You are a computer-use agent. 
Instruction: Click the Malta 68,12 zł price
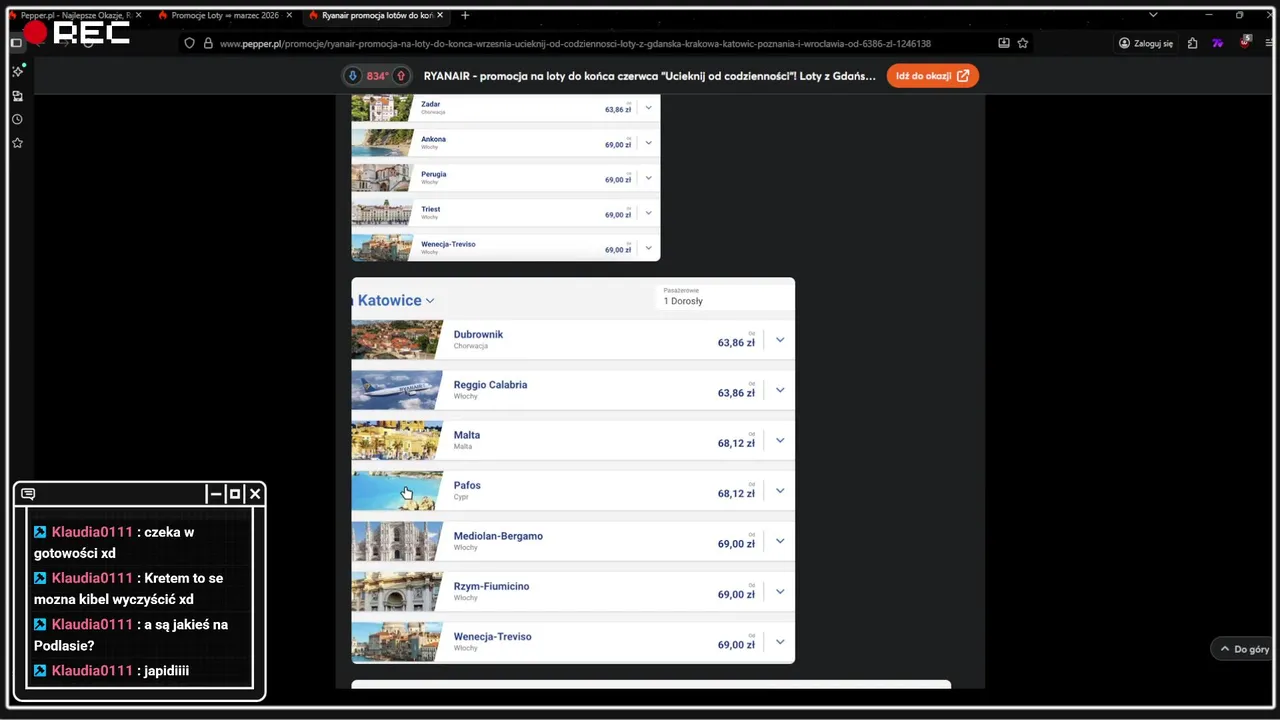[x=736, y=443]
